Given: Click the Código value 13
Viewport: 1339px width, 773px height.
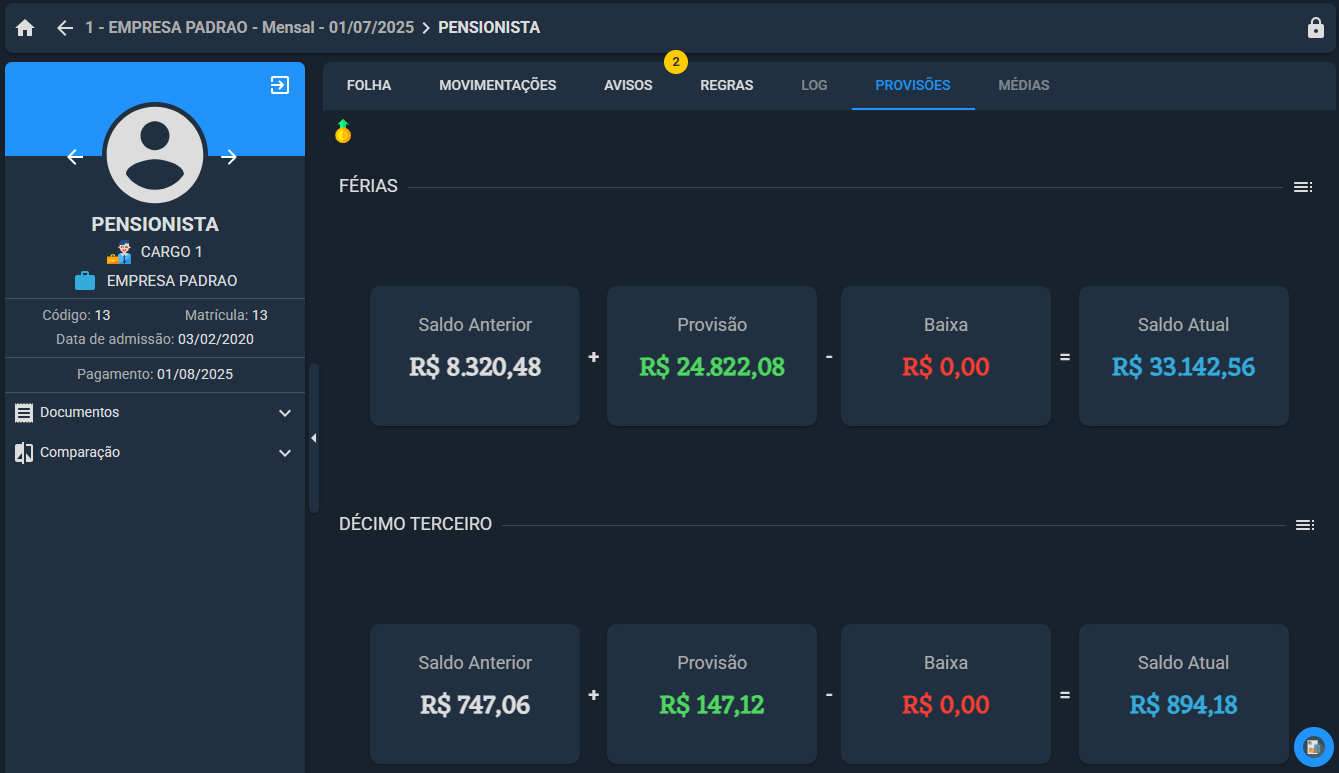Looking at the screenshot, I should coord(103,316).
